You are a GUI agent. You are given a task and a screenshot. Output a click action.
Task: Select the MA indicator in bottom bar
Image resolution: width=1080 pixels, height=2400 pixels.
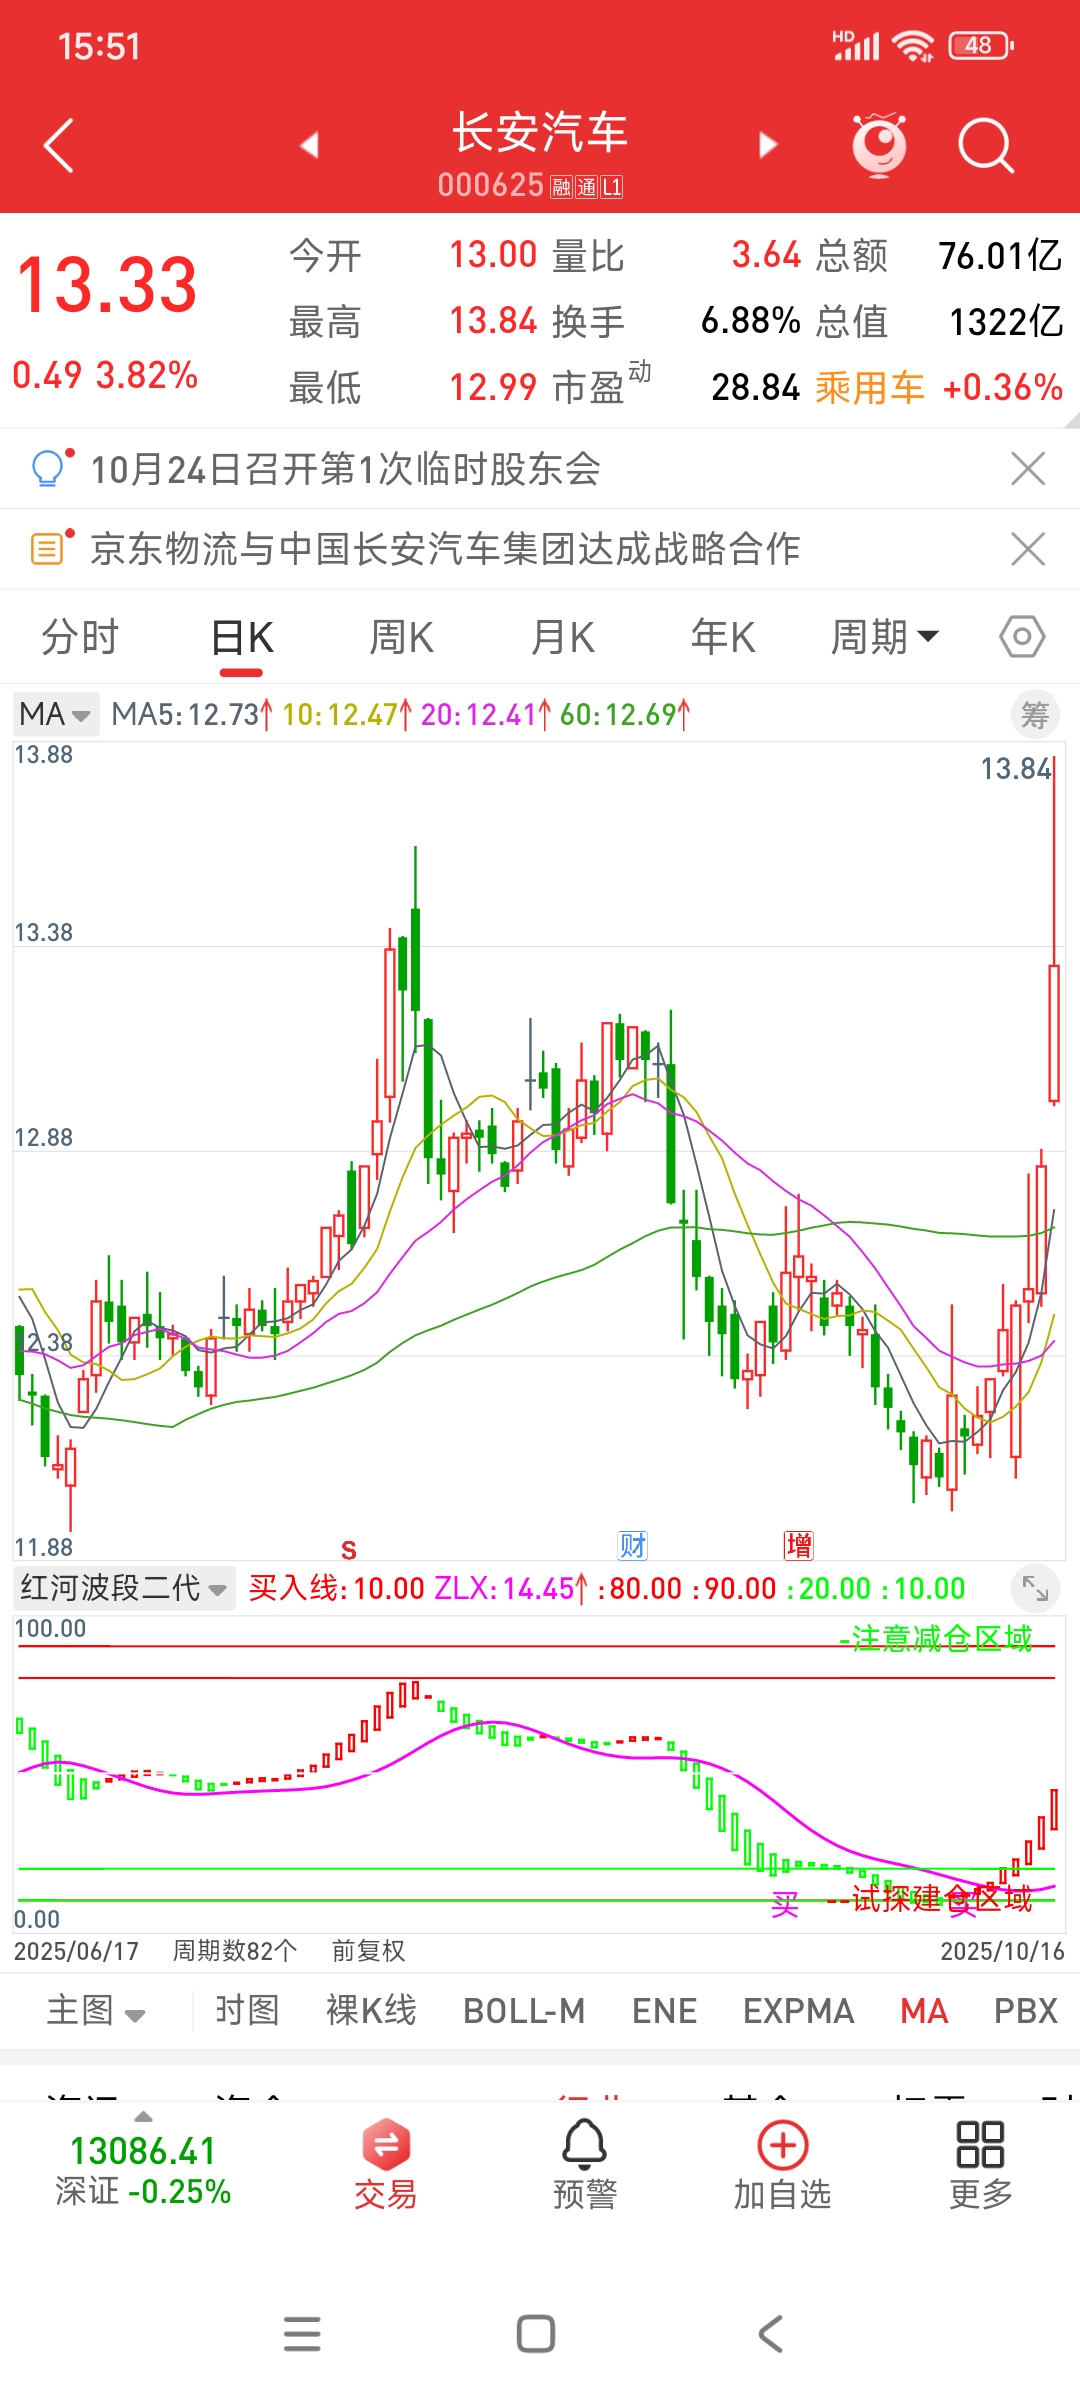coord(924,2011)
